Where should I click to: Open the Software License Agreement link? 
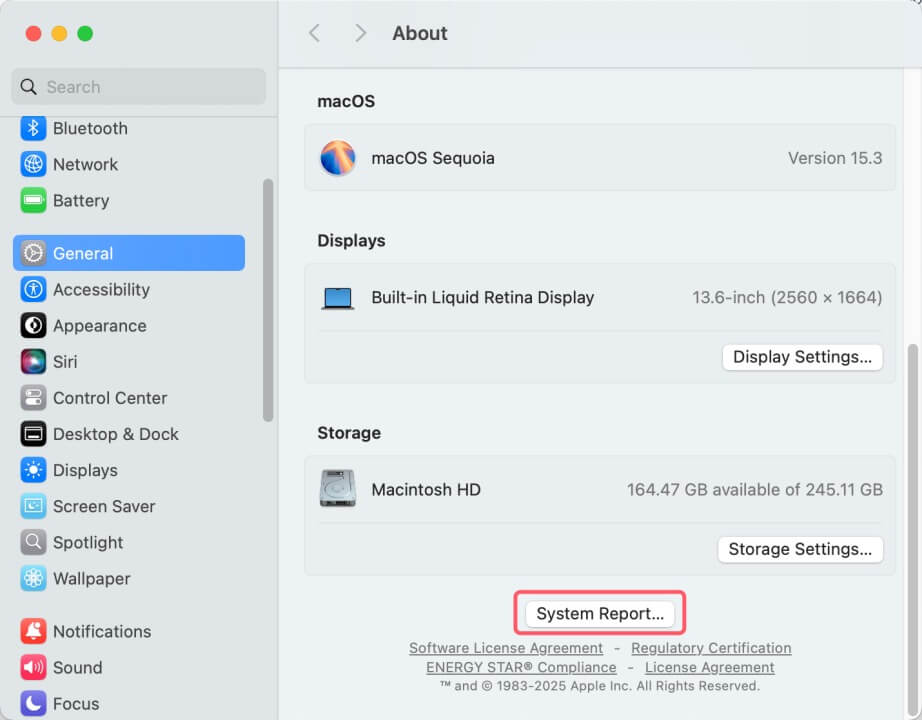pos(505,647)
